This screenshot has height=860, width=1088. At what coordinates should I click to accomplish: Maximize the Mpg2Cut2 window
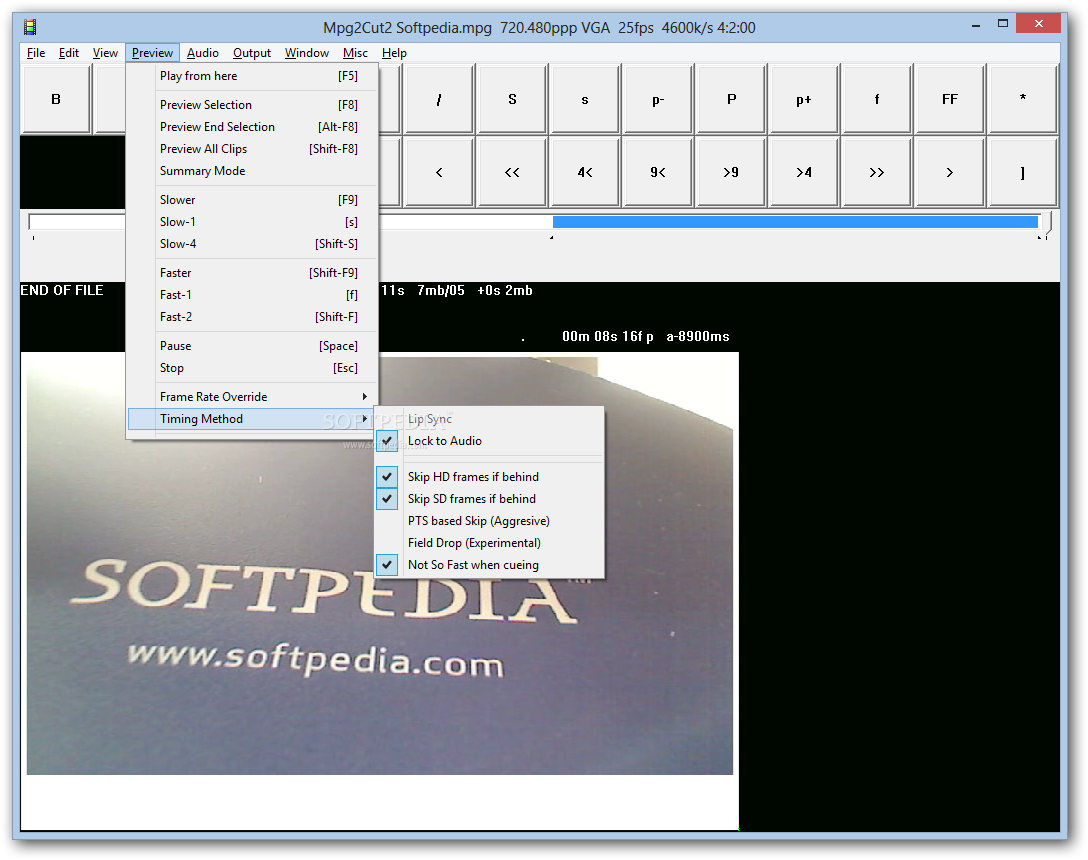click(1003, 24)
